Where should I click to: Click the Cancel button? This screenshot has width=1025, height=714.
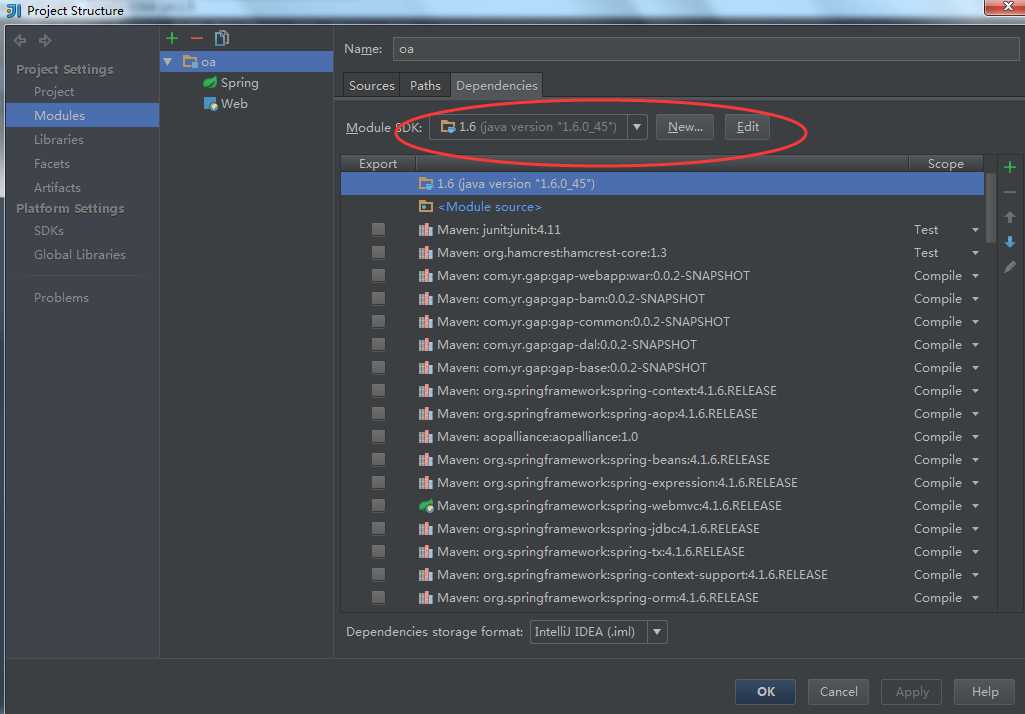click(839, 692)
